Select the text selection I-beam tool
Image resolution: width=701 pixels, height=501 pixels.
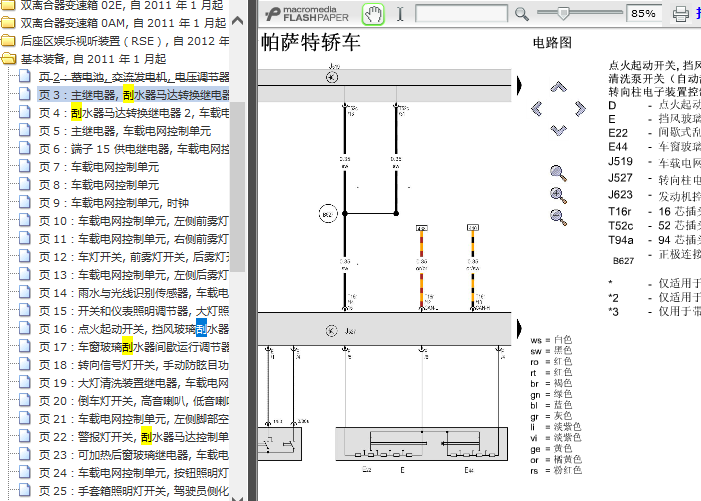coord(400,14)
